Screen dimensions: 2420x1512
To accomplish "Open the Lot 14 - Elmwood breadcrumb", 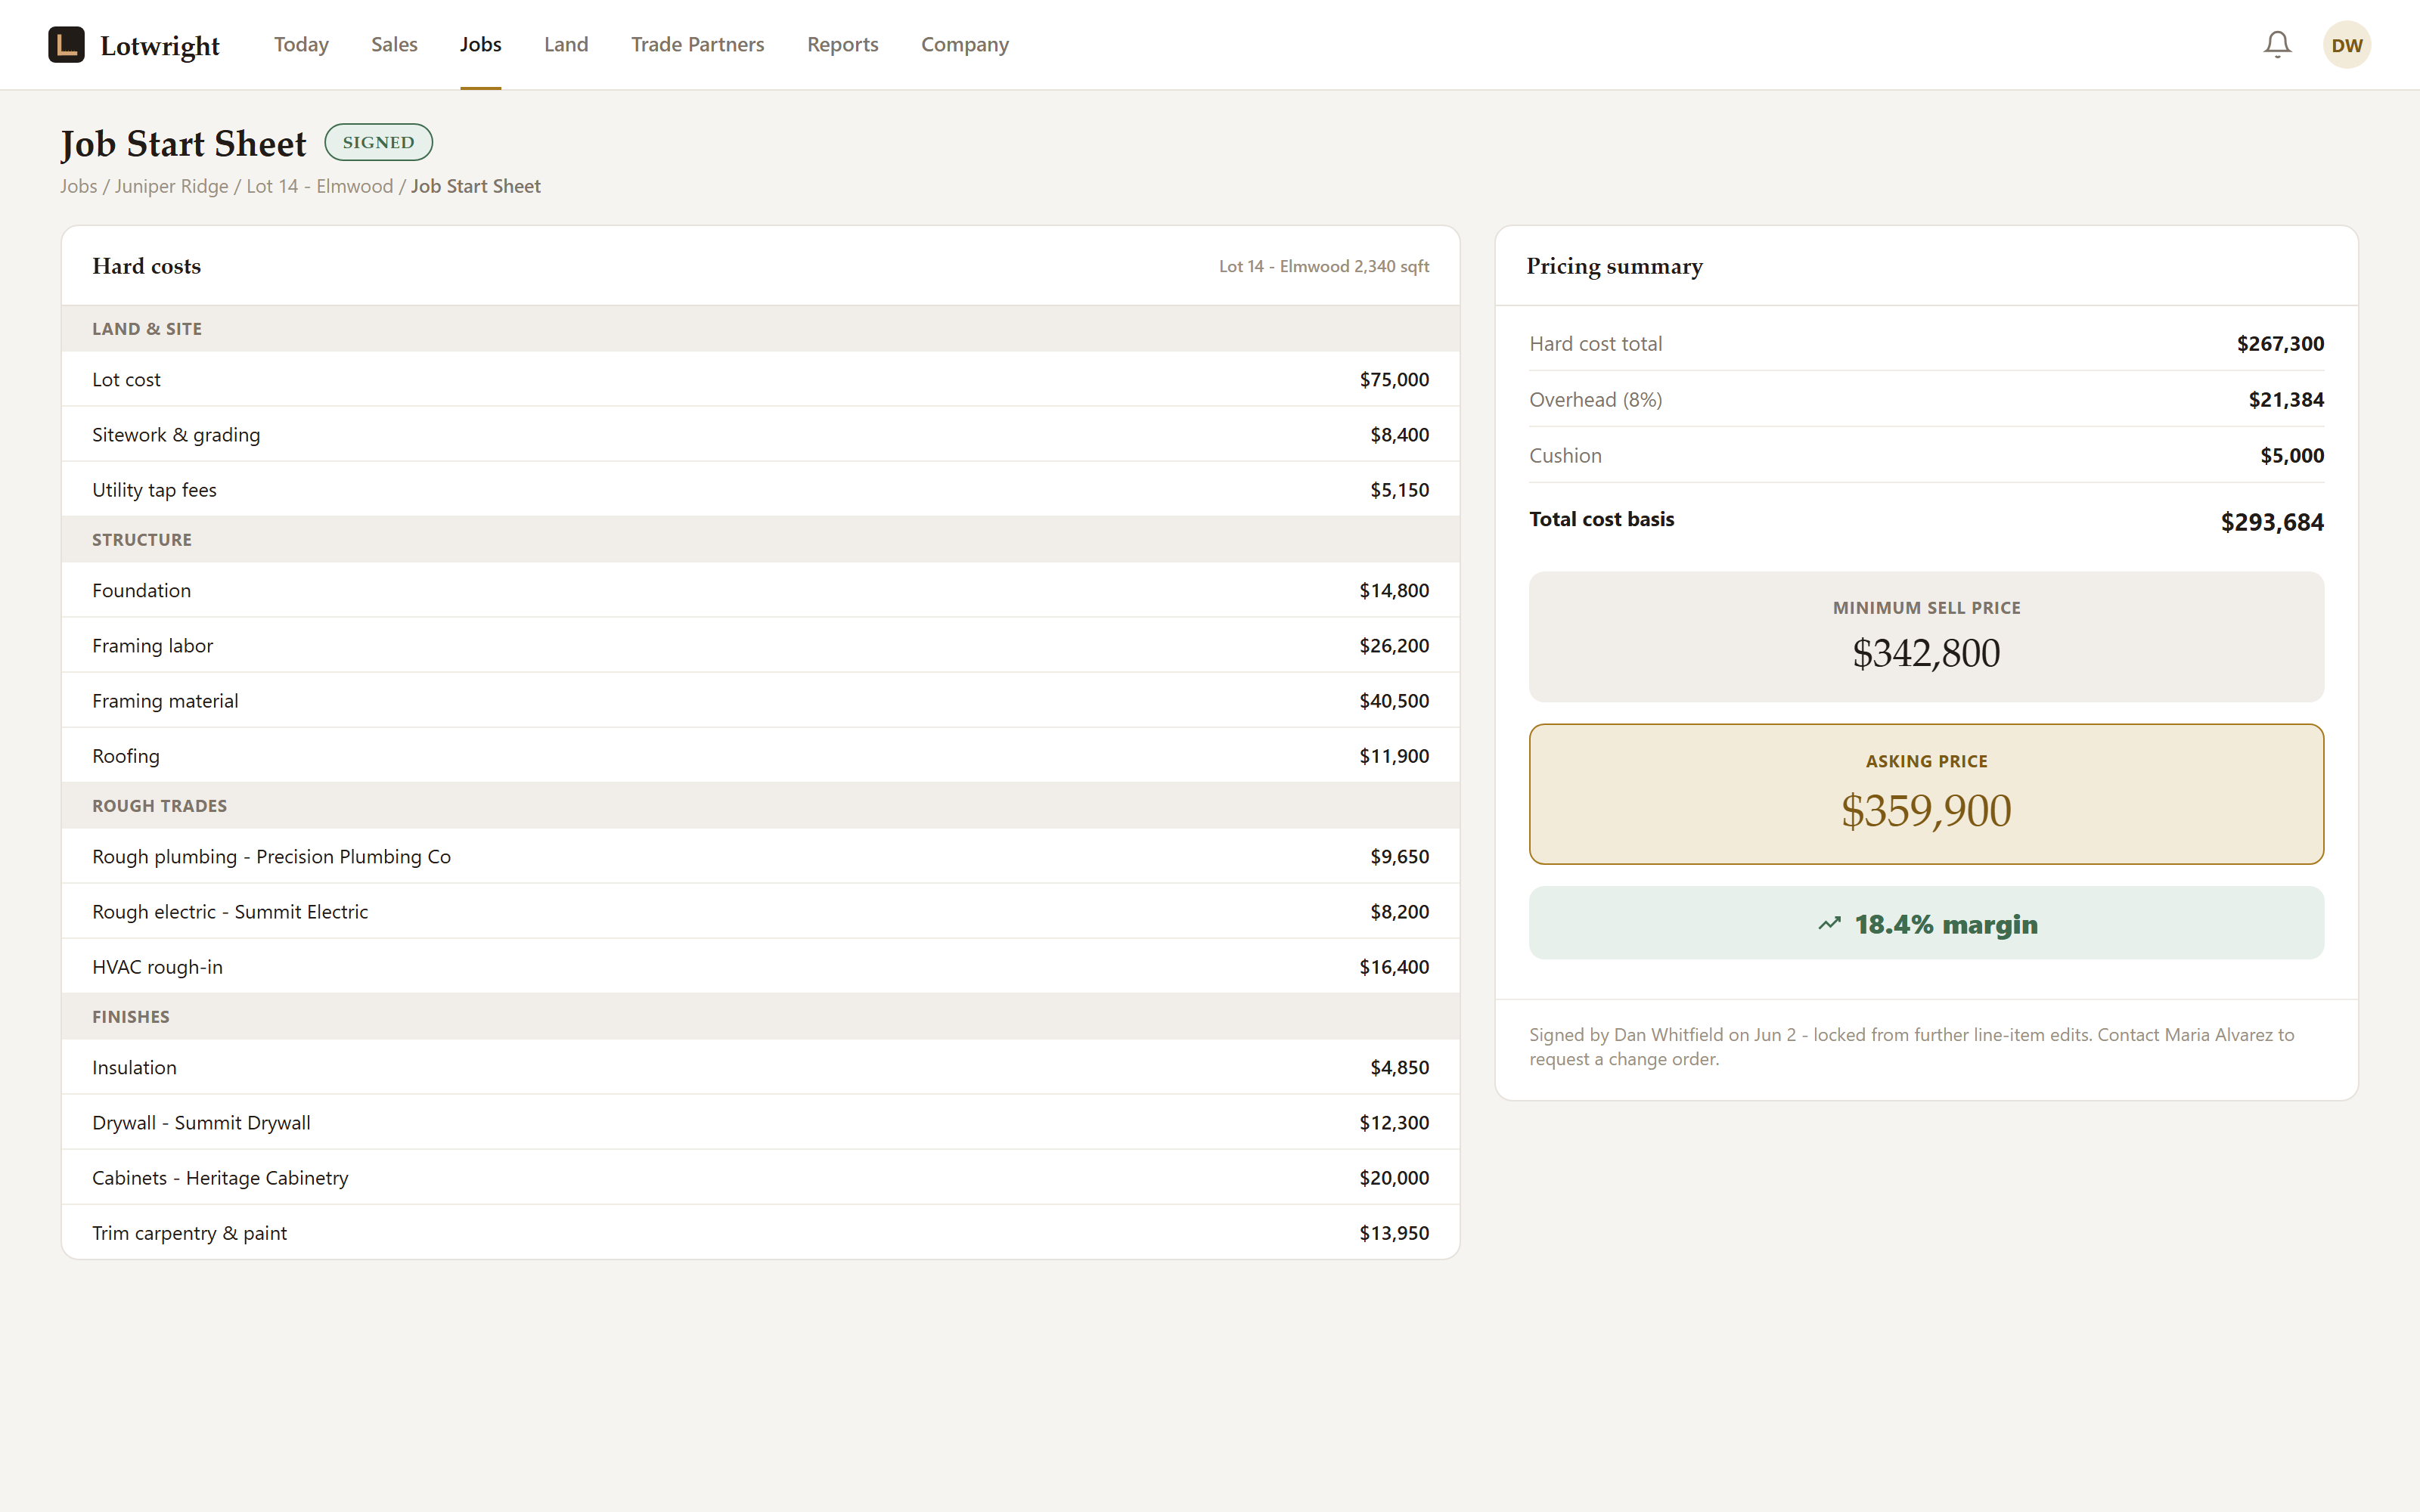I will click(x=320, y=186).
